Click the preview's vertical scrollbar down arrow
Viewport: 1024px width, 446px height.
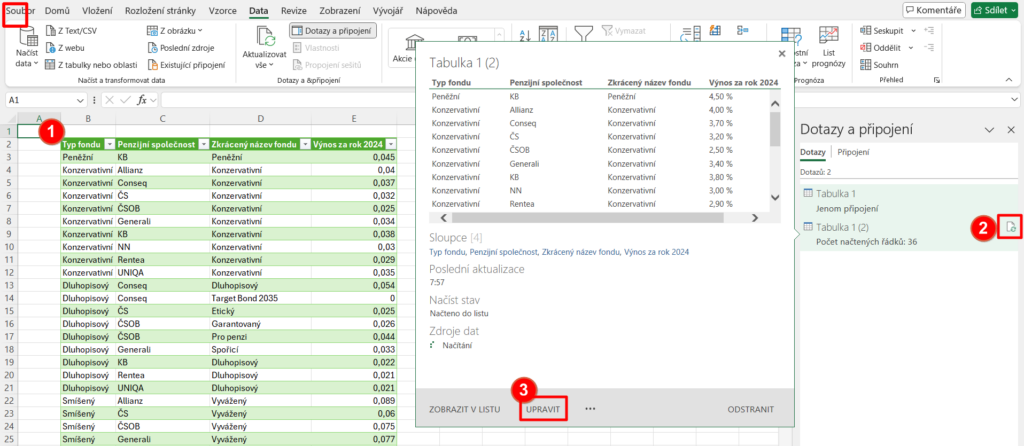[x=775, y=197]
